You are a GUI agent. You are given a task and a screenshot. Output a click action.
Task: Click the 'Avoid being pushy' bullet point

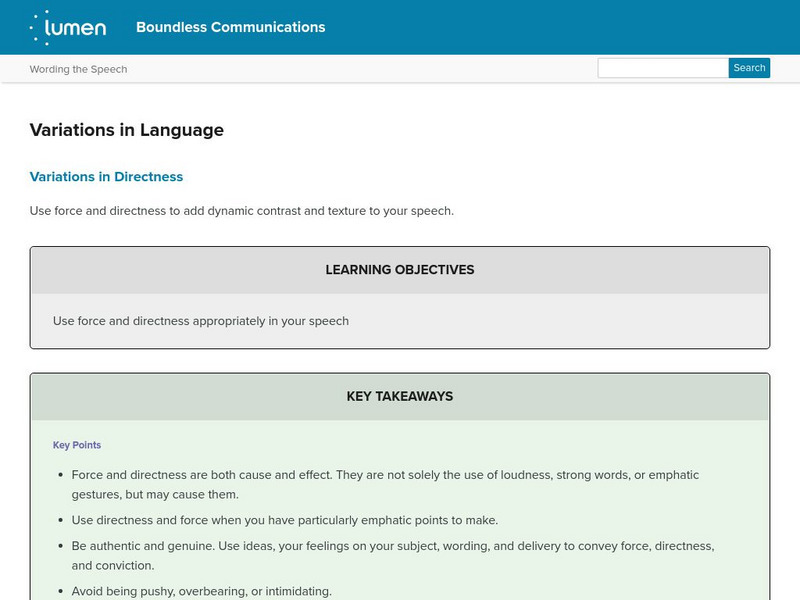[x=201, y=591]
